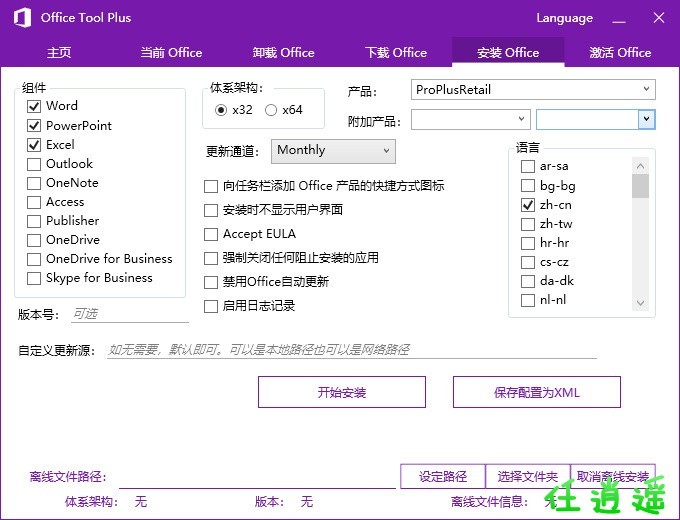Screen dimensions: 680x520
Task: Go to the 卸载 Office tab
Action: [284, 52]
